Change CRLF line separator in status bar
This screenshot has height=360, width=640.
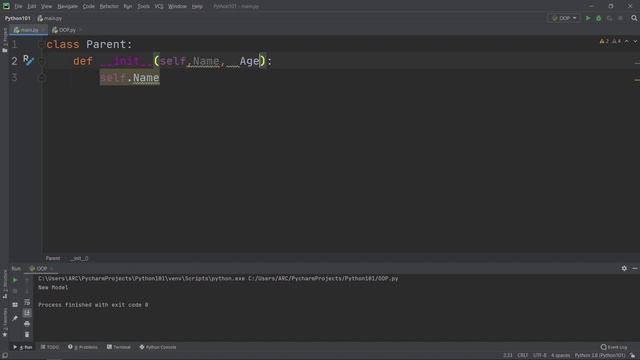pyautogui.click(x=522, y=356)
